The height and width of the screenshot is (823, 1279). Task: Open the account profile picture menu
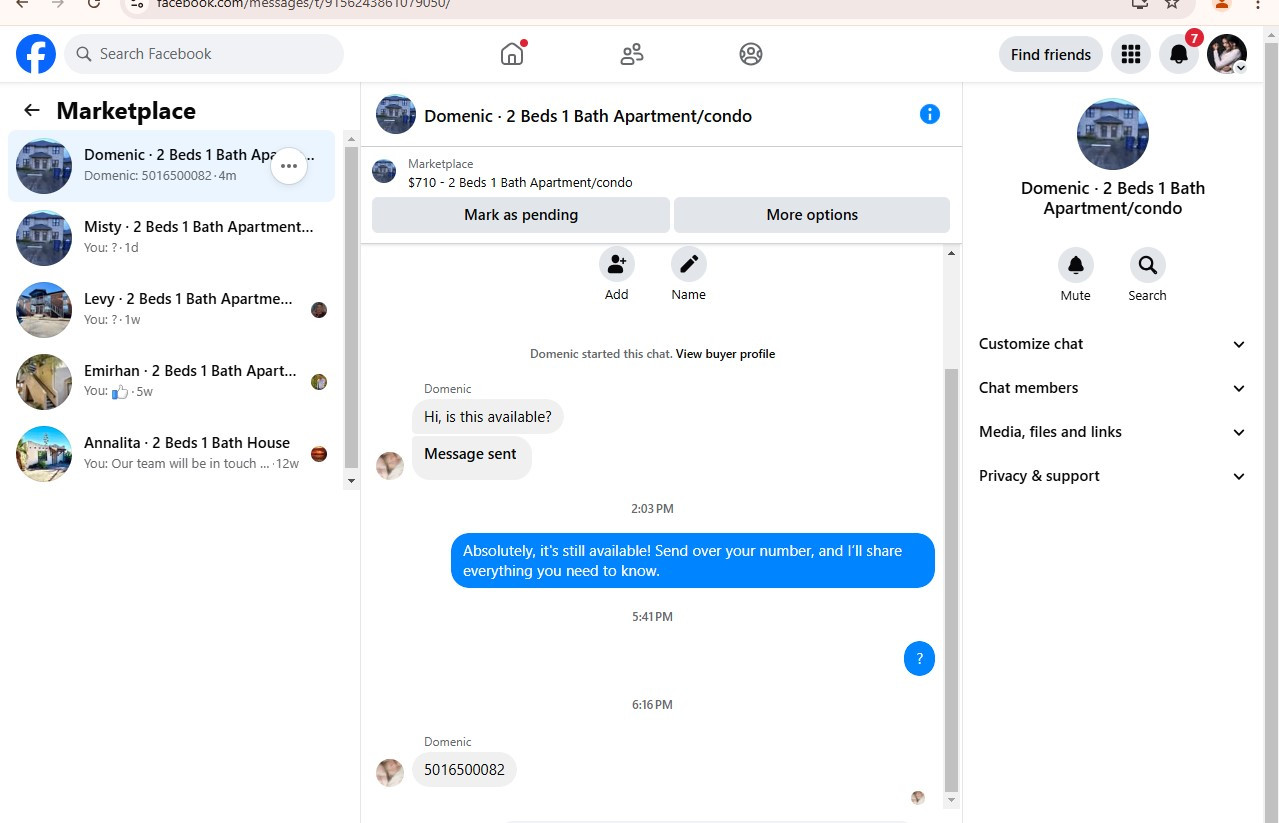[x=1226, y=54]
